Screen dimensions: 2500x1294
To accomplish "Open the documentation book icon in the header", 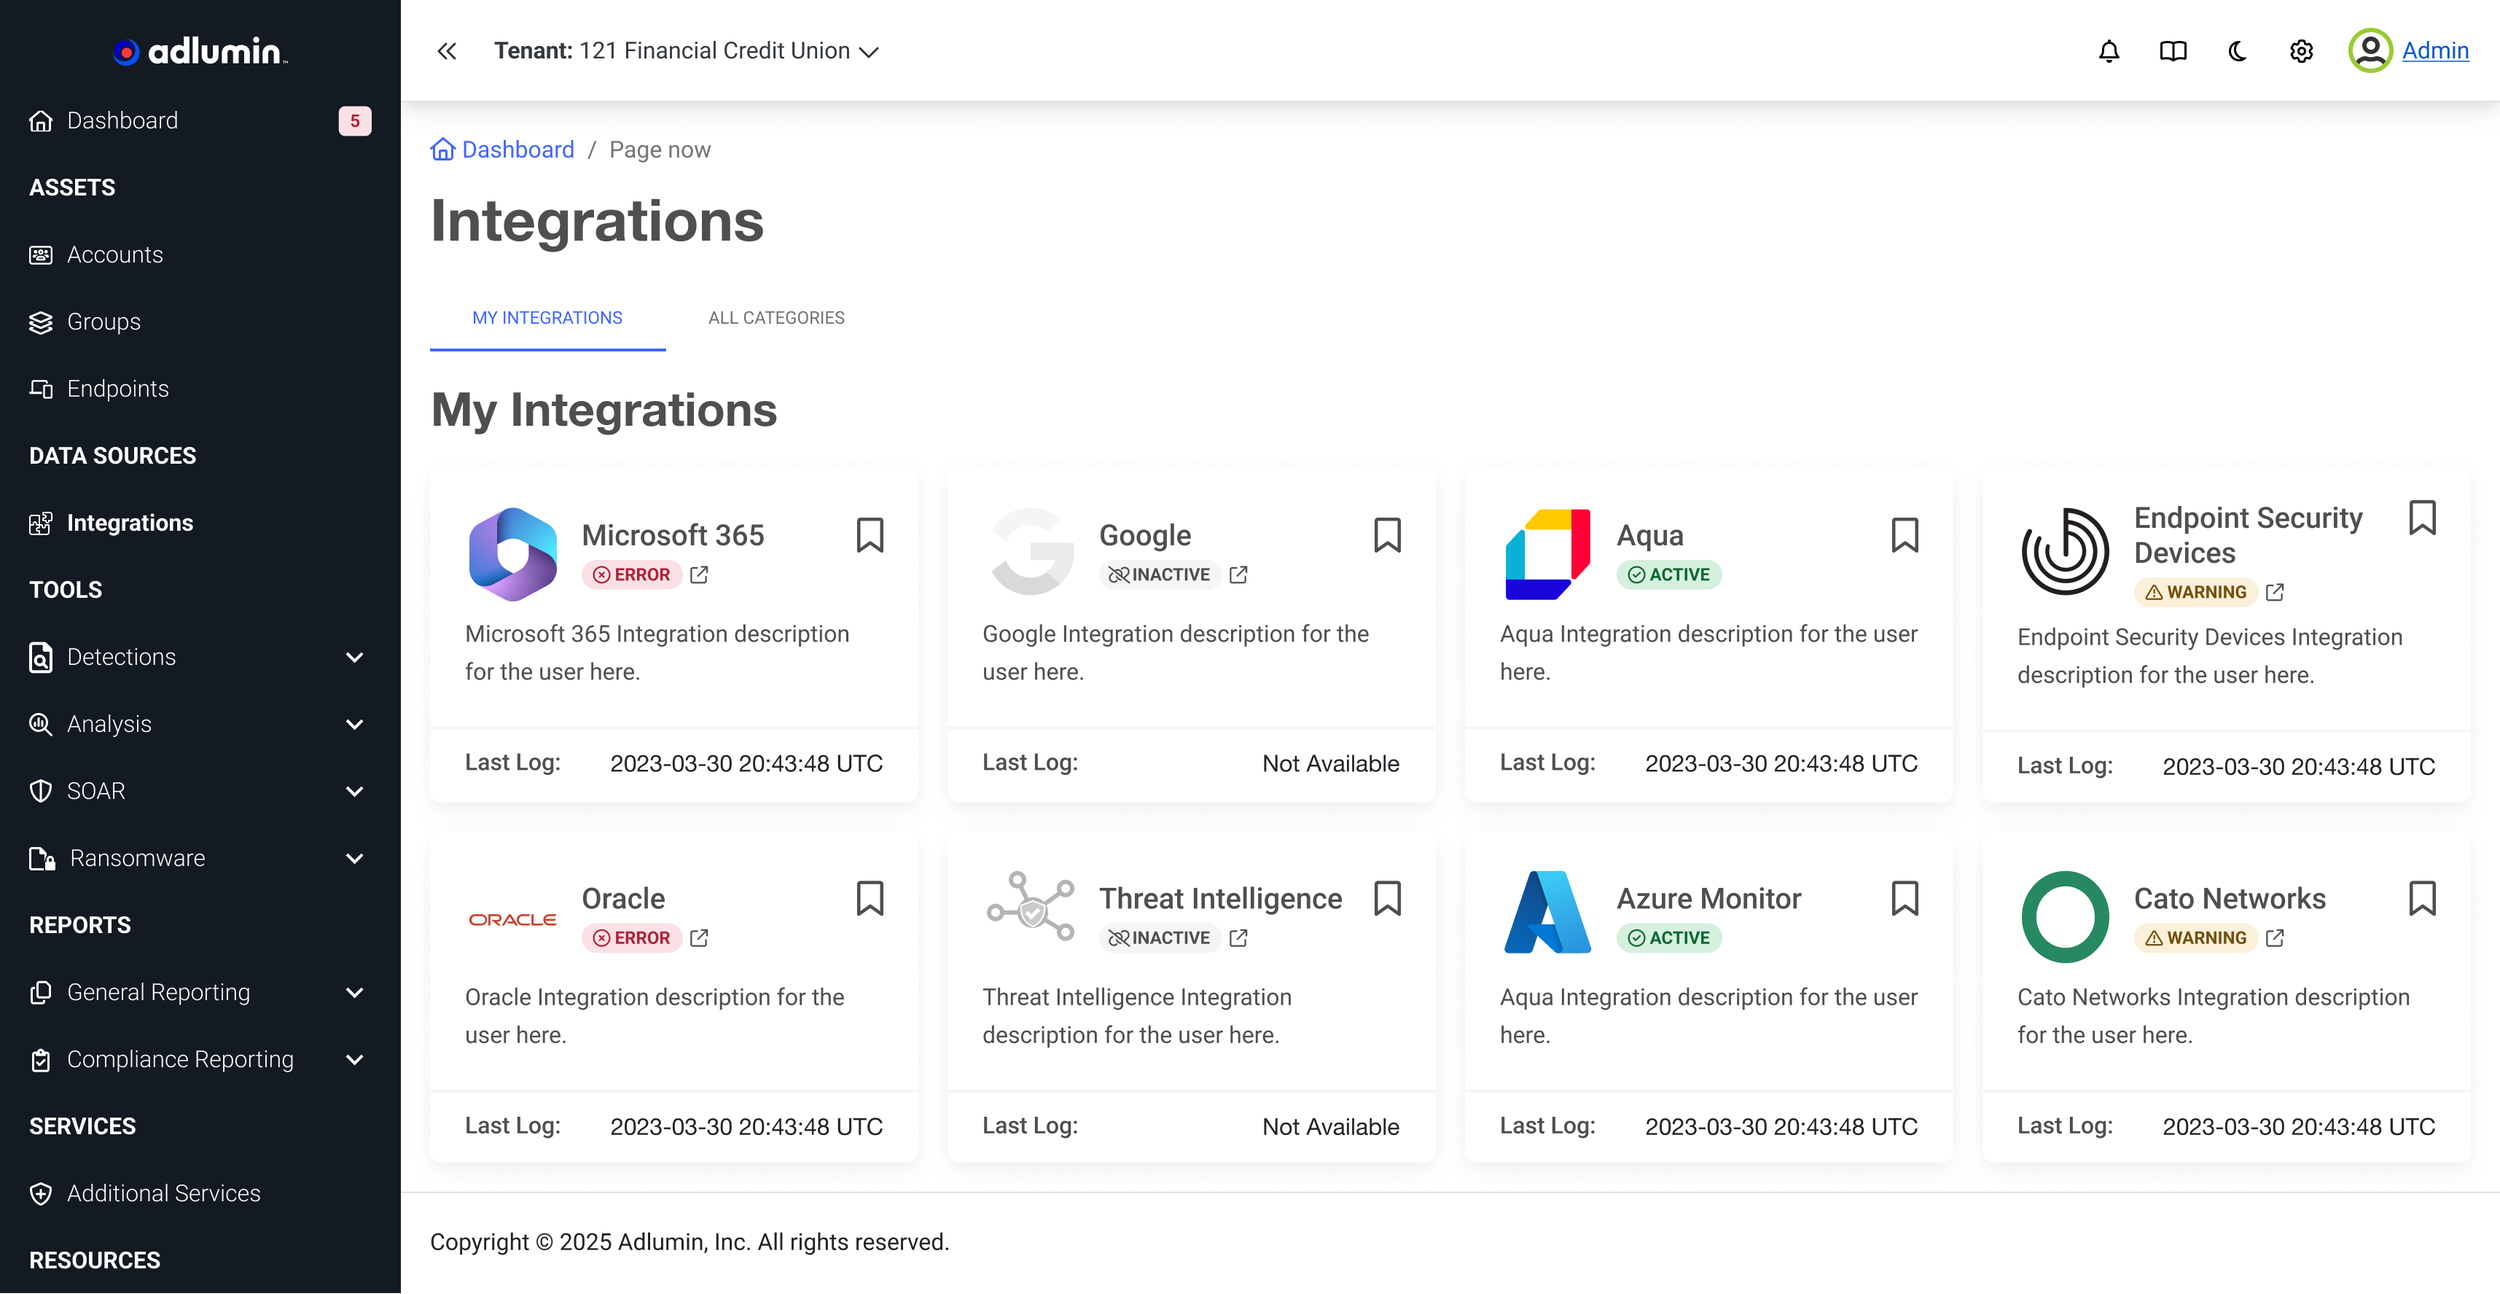I will coord(2172,50).
